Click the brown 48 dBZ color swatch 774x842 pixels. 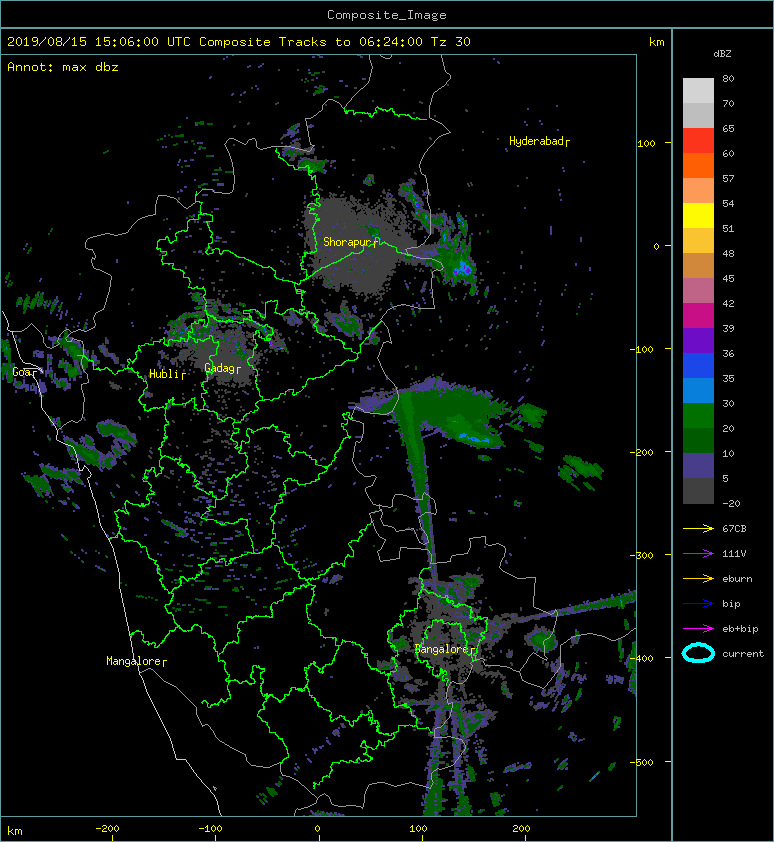pos(698,265)
